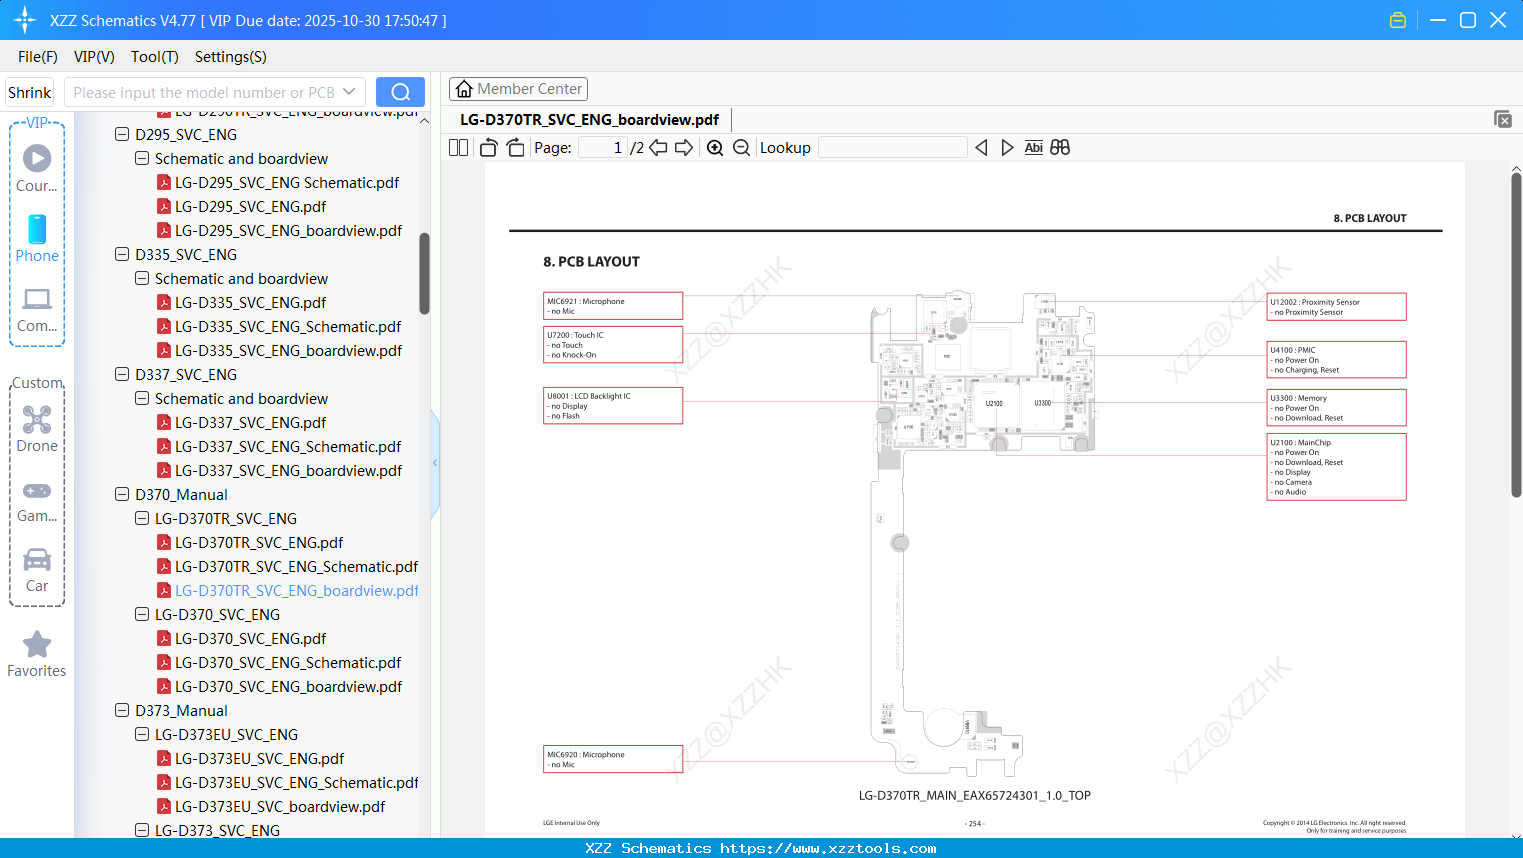Click the zoom in magnifier icon
Screen dimensions: 1523x858
point(715,147)
